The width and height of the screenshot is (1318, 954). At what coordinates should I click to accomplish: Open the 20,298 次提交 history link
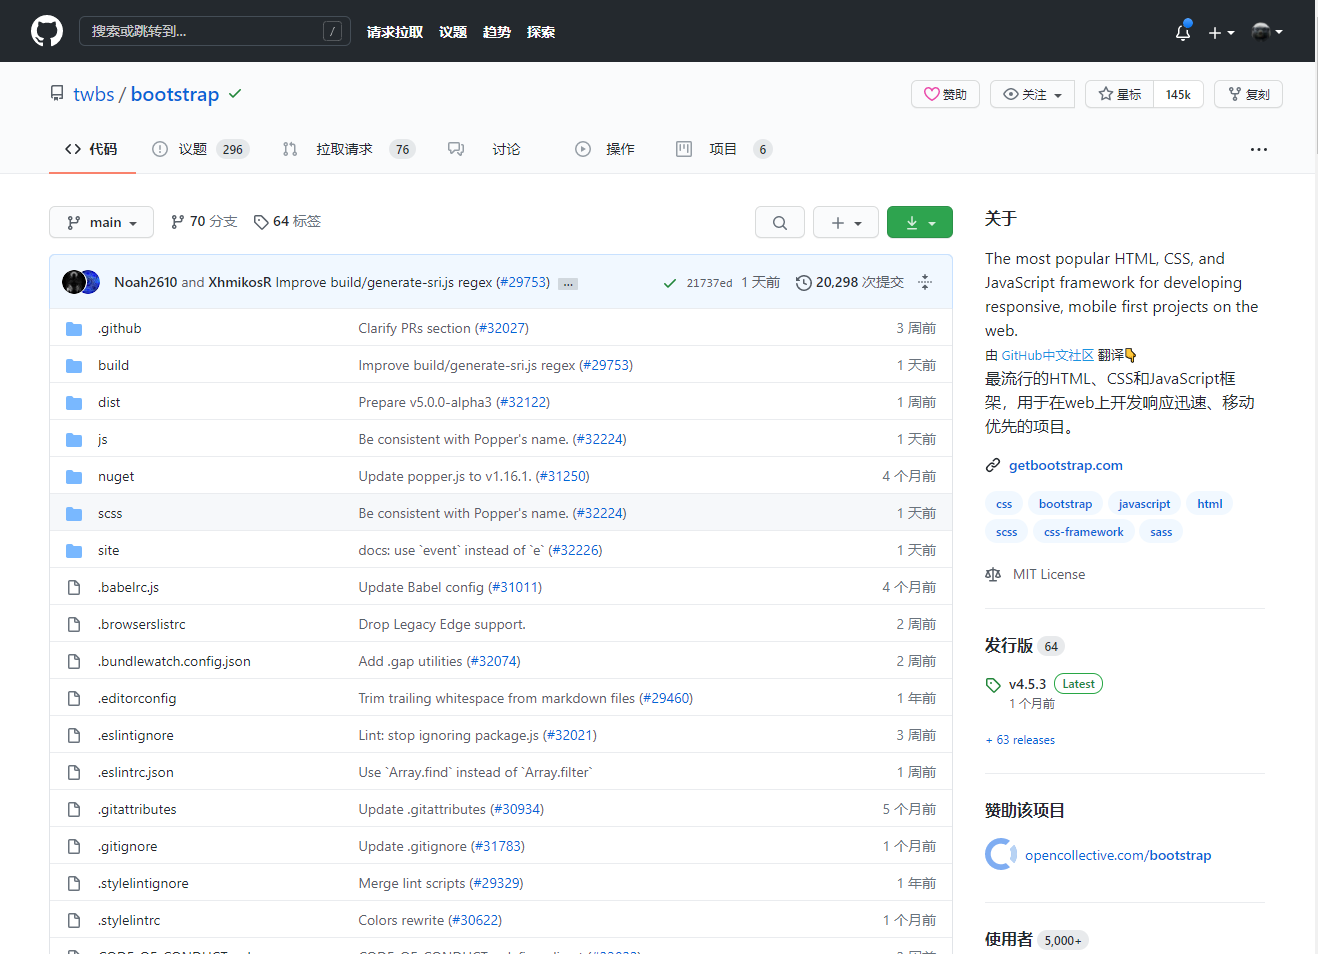click(850, 282)
